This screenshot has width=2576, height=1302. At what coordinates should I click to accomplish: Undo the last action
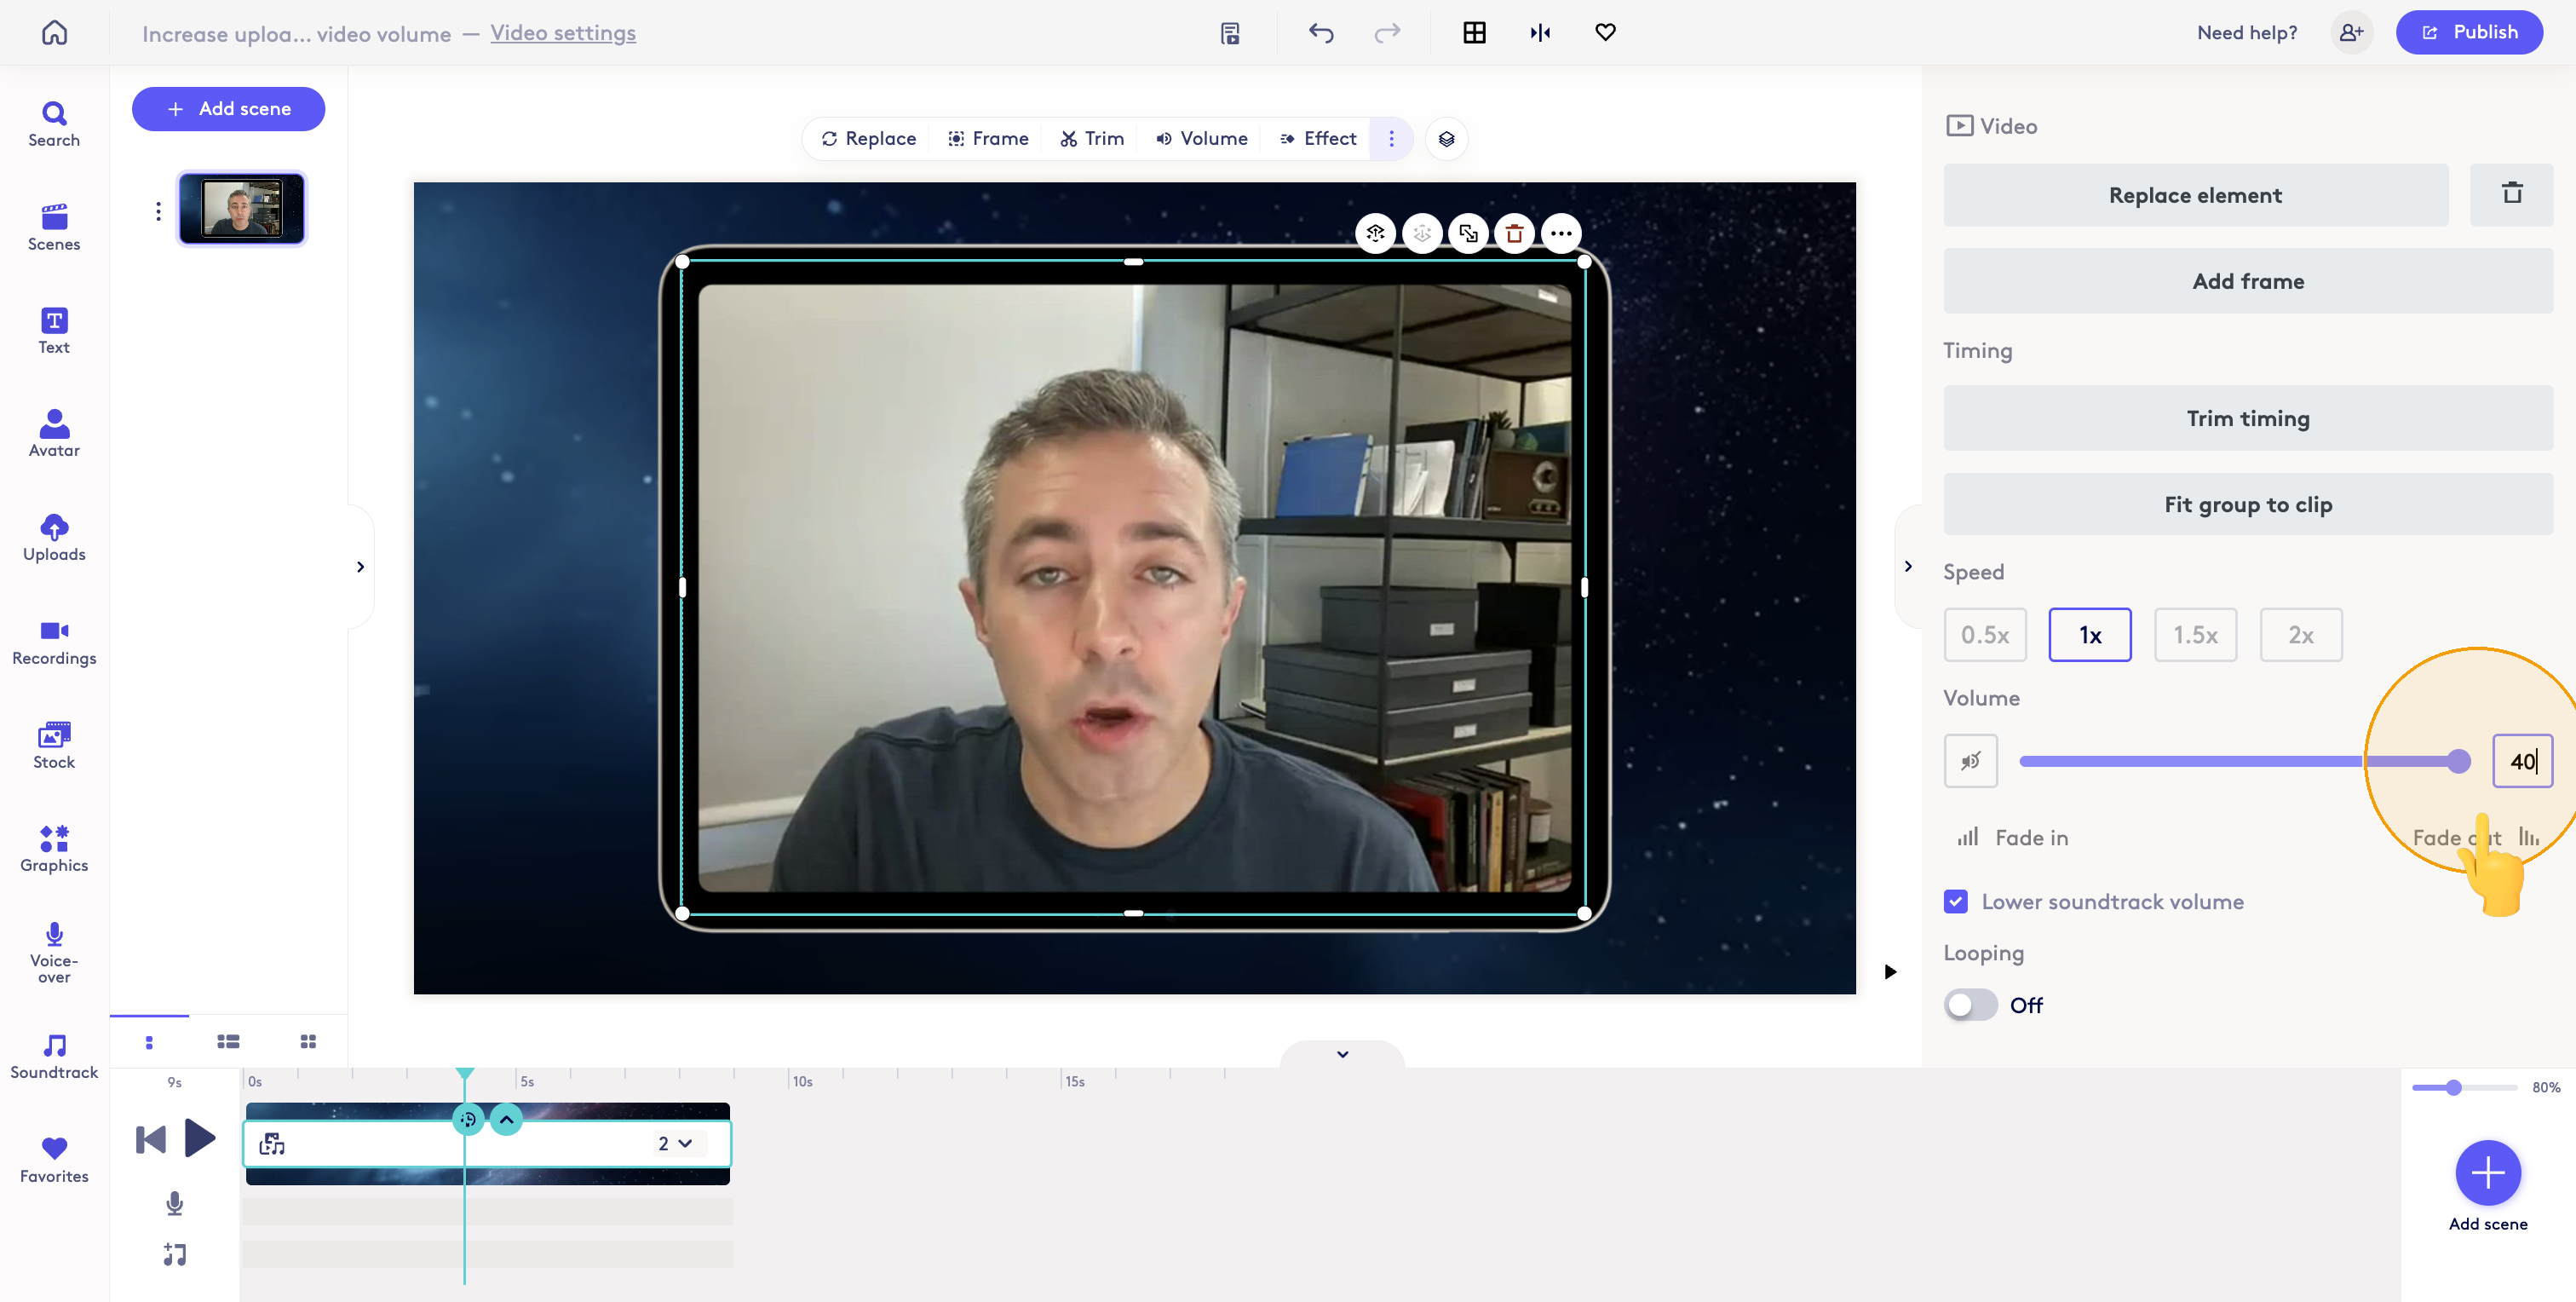point(1321,33)
